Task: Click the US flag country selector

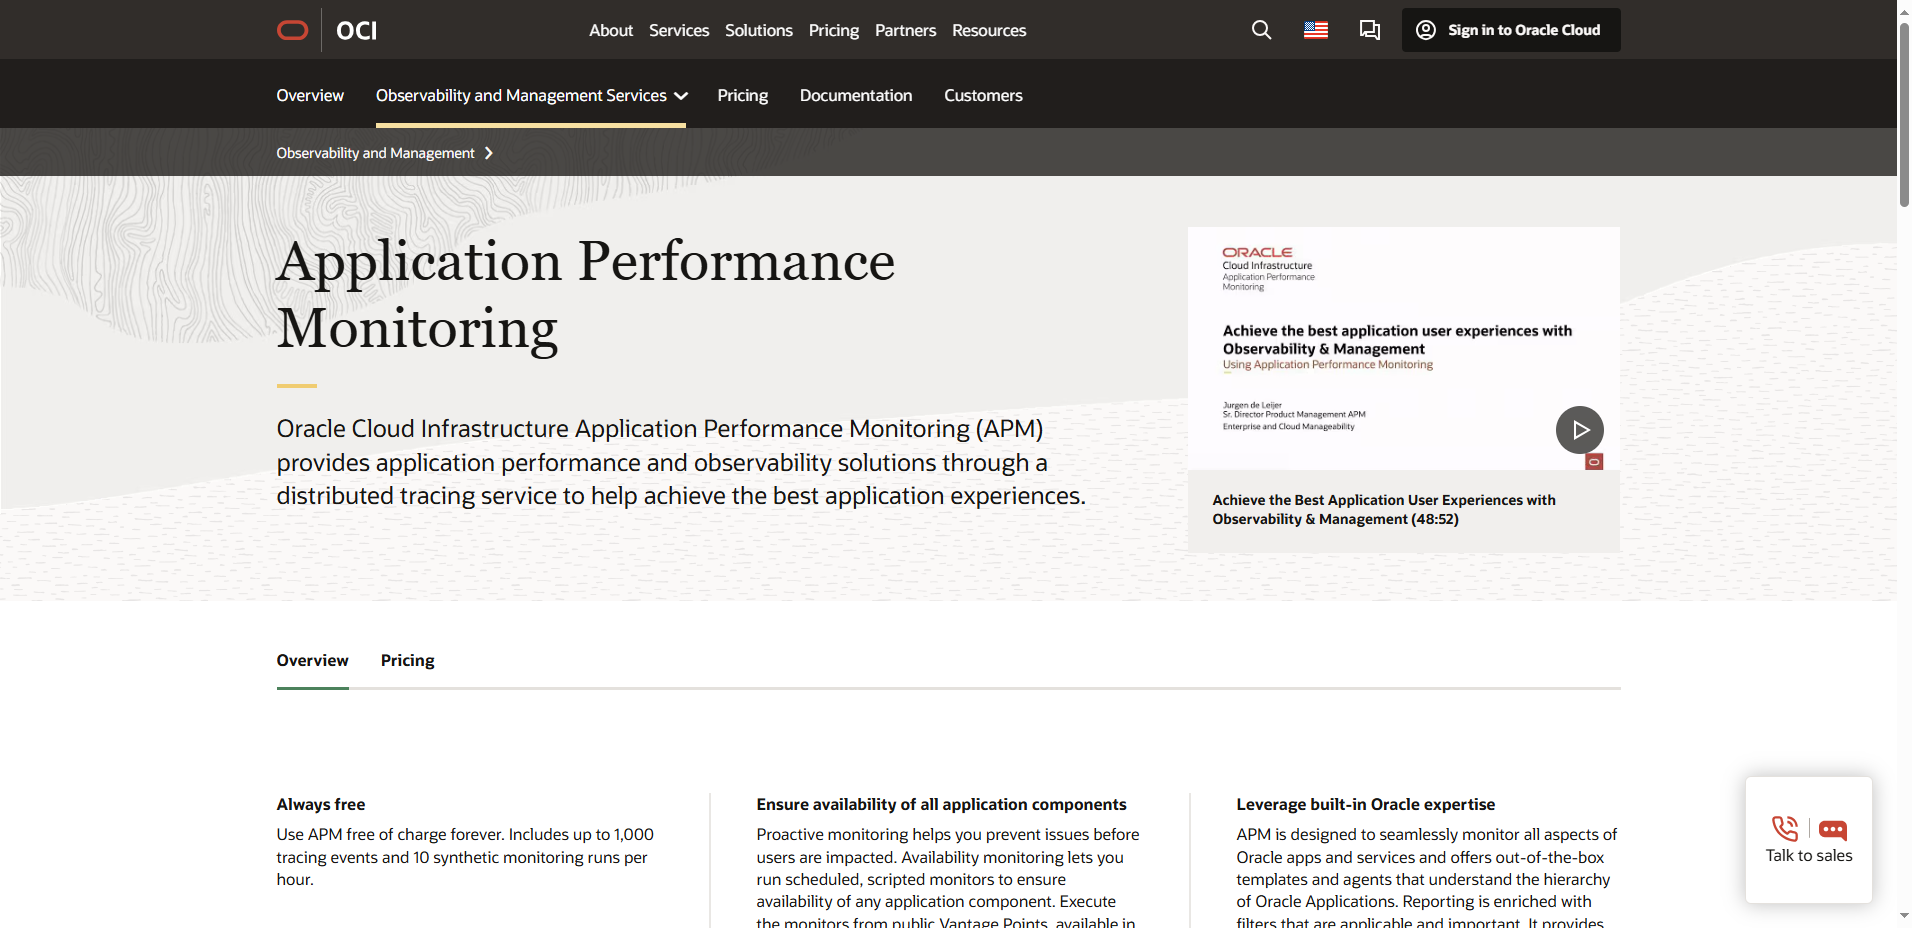Action: (x=1315, y=30)
